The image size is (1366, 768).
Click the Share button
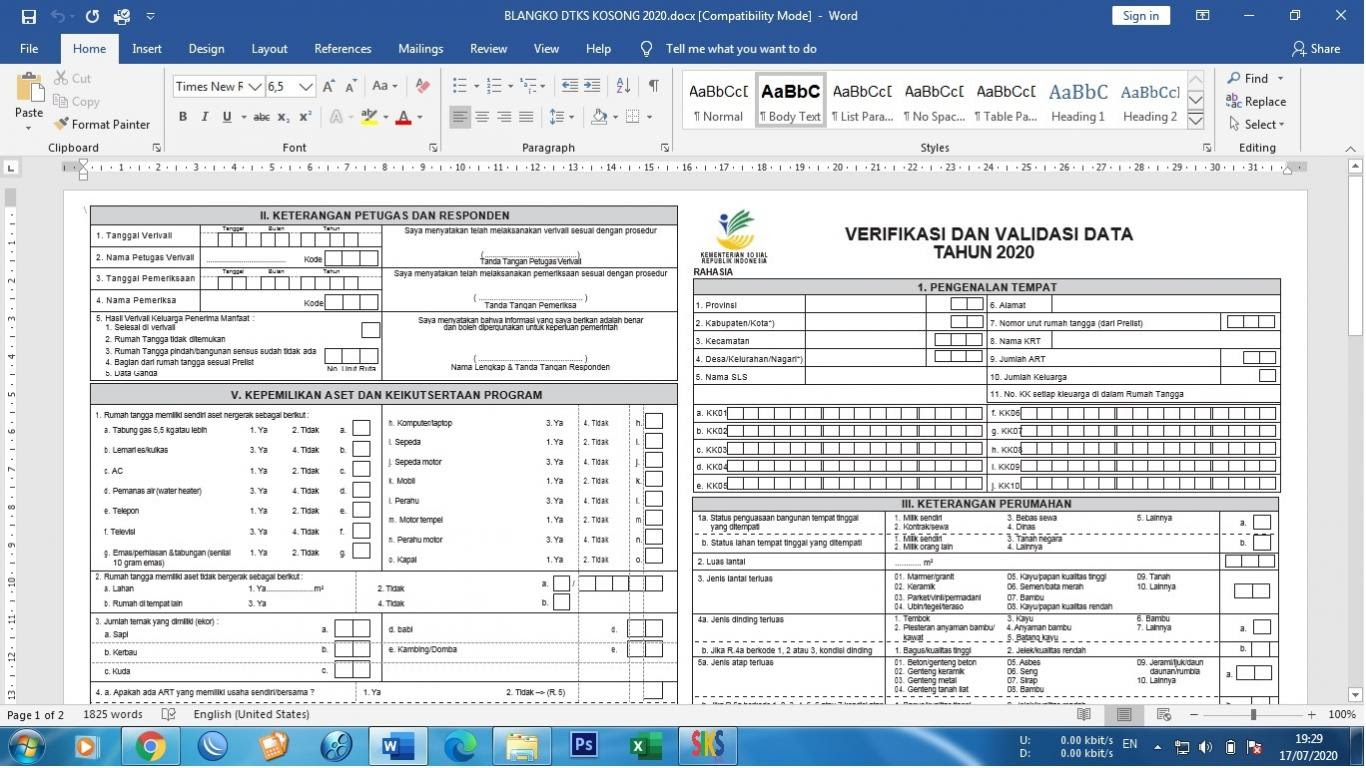tap(1315, 48)
